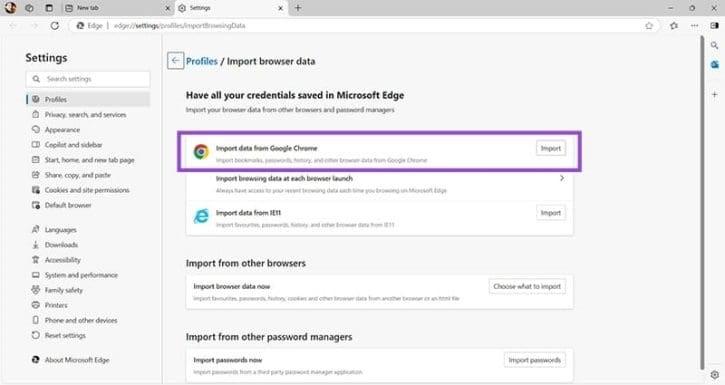
Task: Click Import button for IE11 data
Action: click(551, 213)
